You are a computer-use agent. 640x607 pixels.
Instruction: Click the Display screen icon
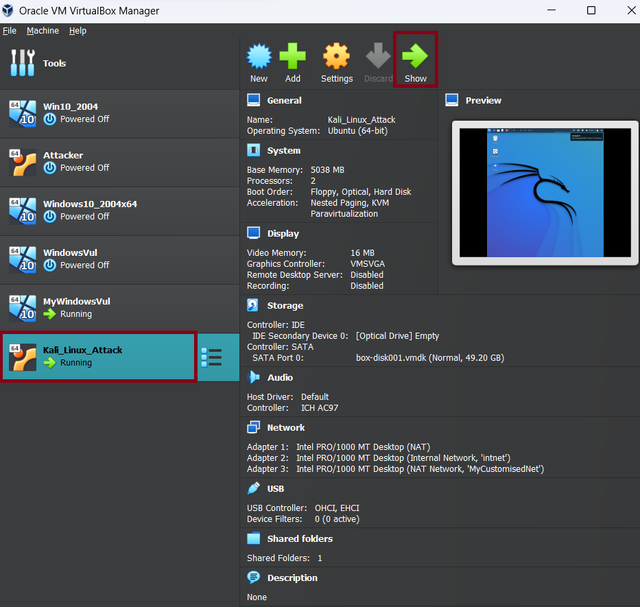[253, 233]
